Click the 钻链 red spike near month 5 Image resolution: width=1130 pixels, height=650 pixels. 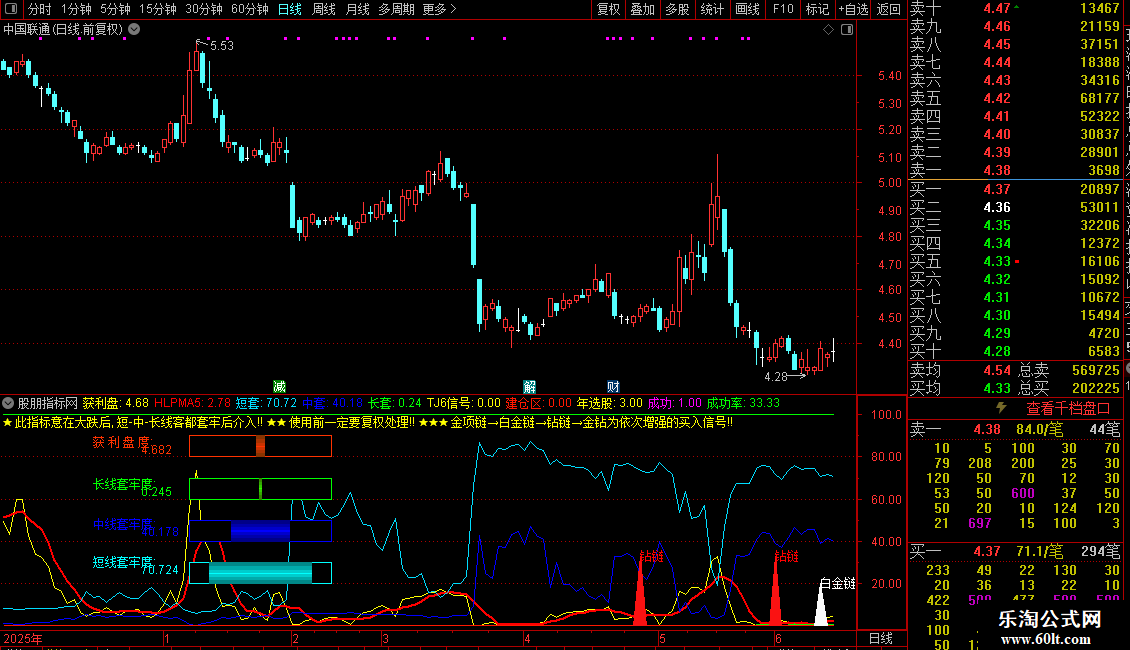point(640,595)
